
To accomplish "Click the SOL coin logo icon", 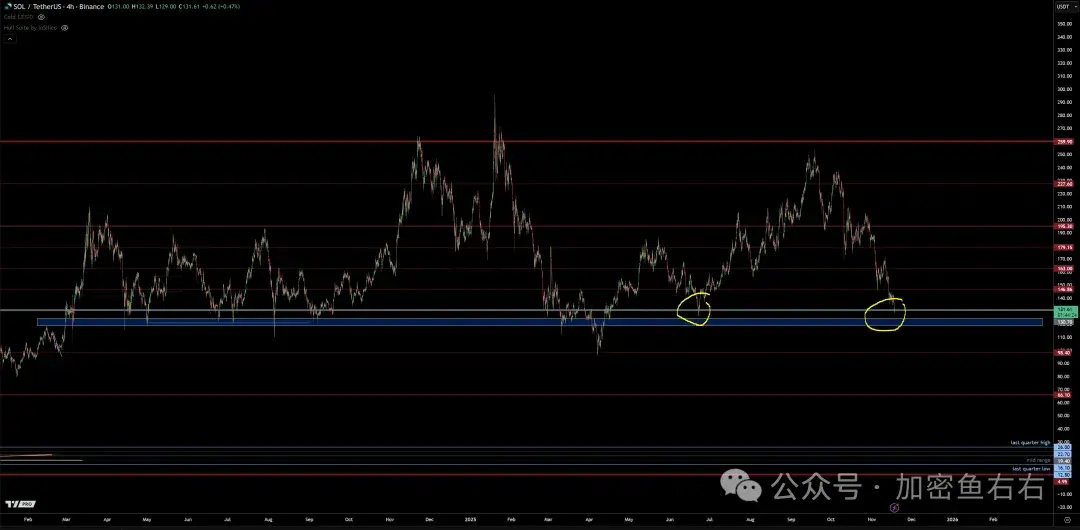I will tap(5, 6).
